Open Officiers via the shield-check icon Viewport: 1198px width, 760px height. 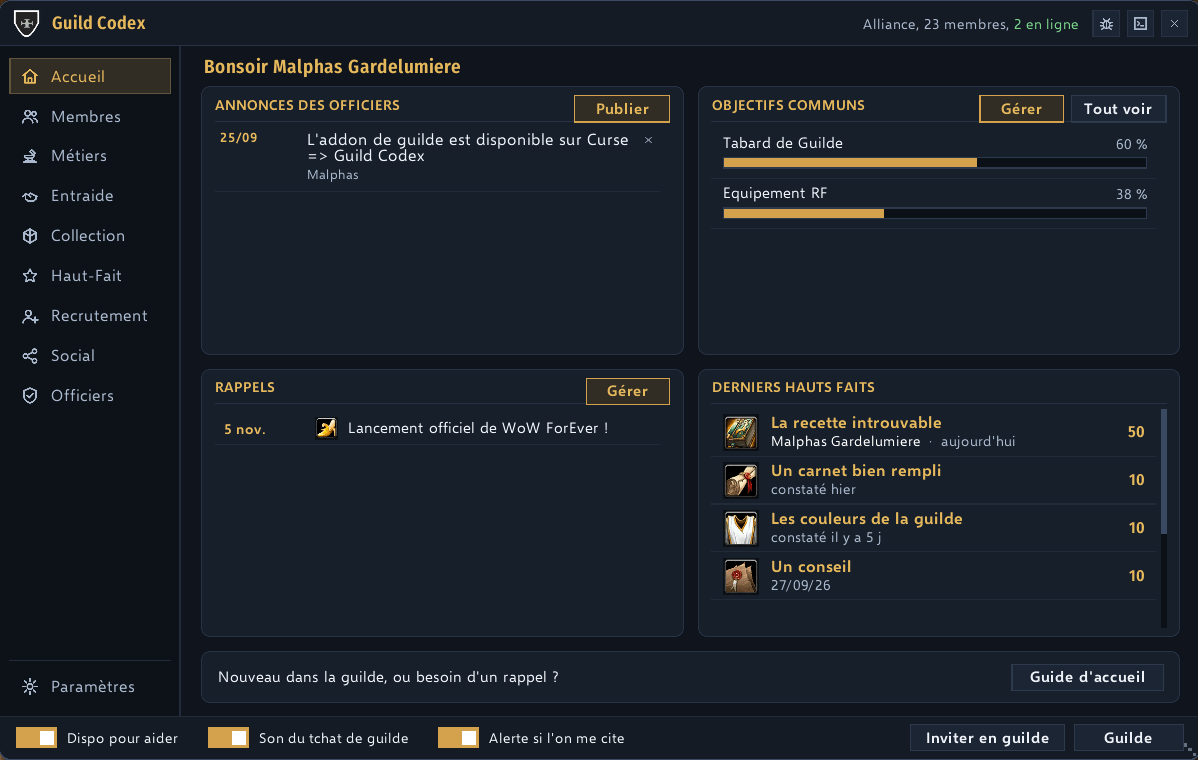pos(30,396)
